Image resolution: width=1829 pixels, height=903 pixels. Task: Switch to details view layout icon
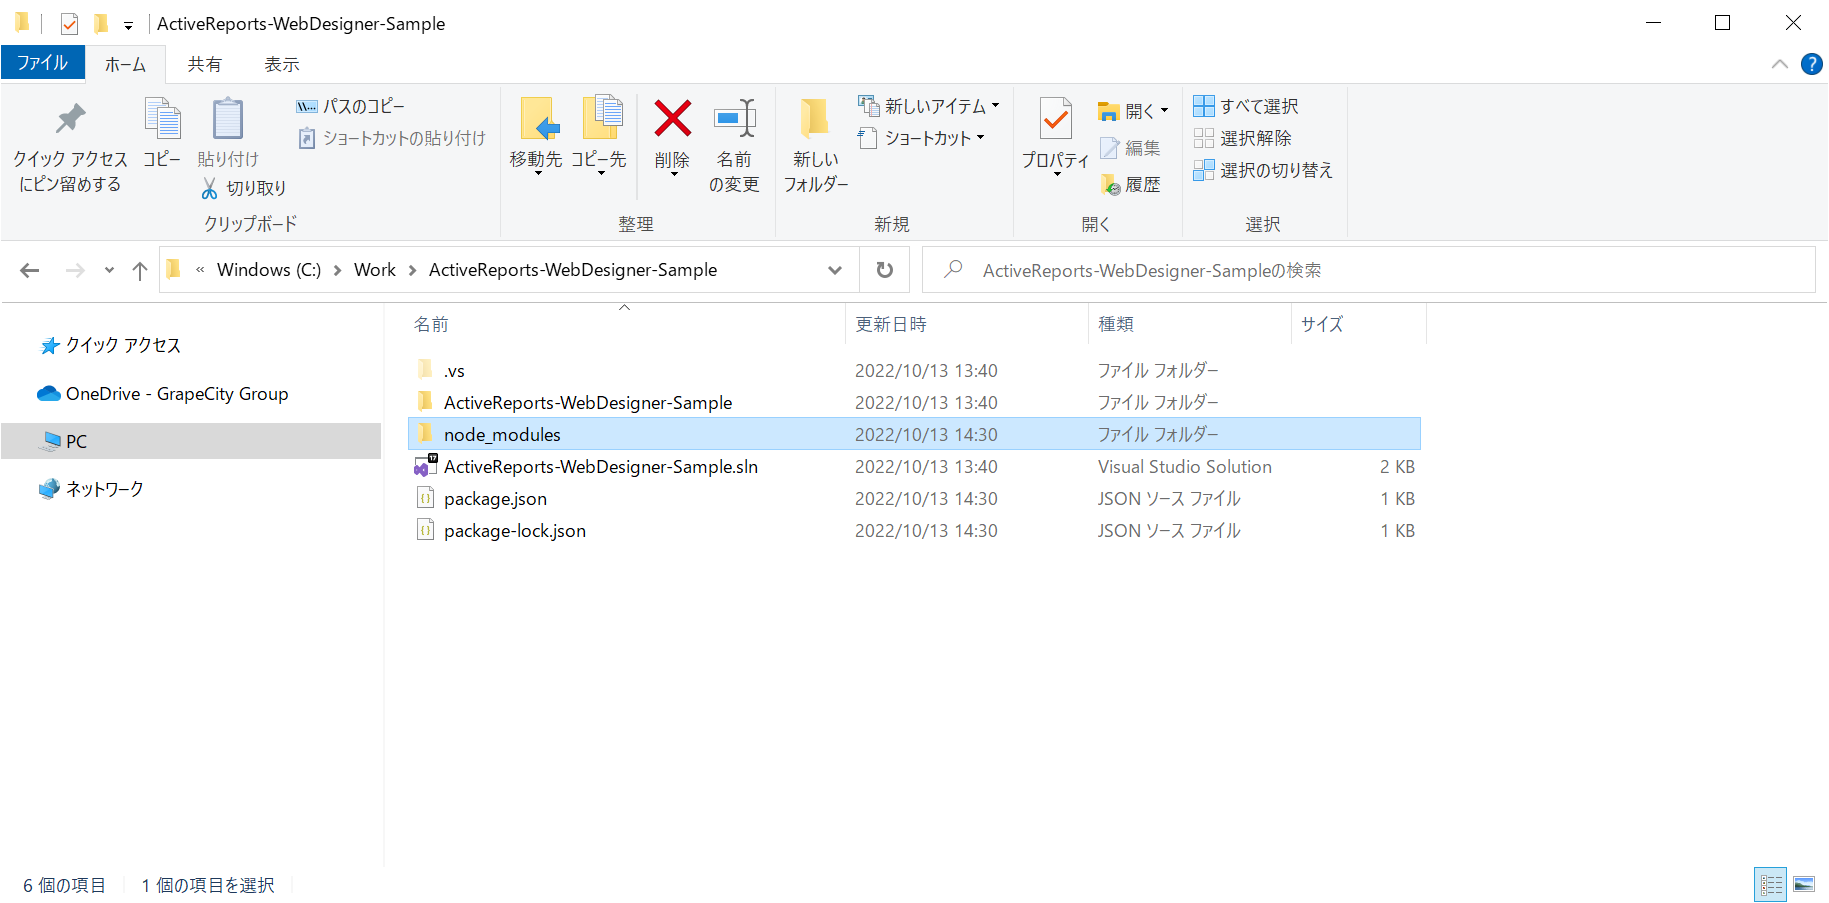[x=1771, y=885]
